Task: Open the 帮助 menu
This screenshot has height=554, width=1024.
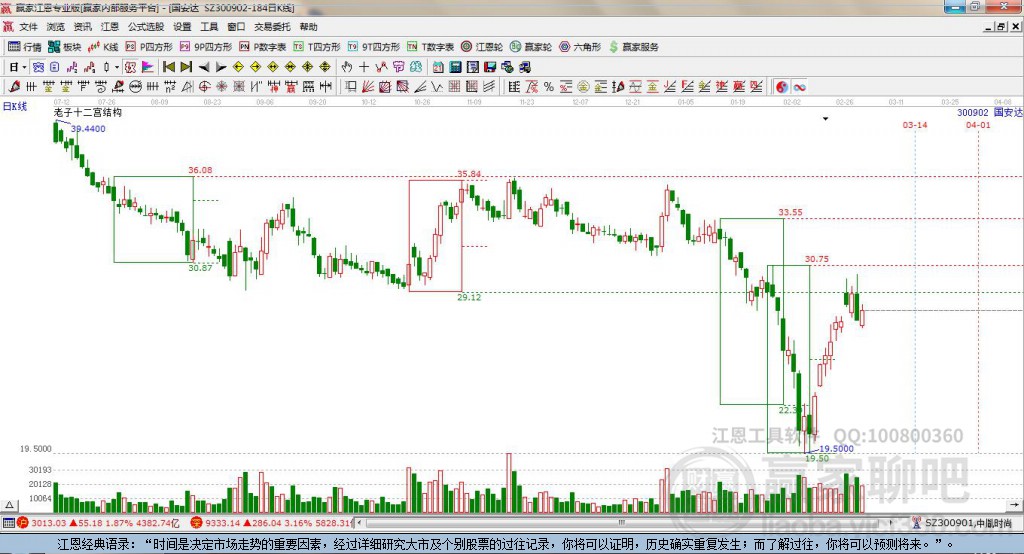Action: [308, 27]
